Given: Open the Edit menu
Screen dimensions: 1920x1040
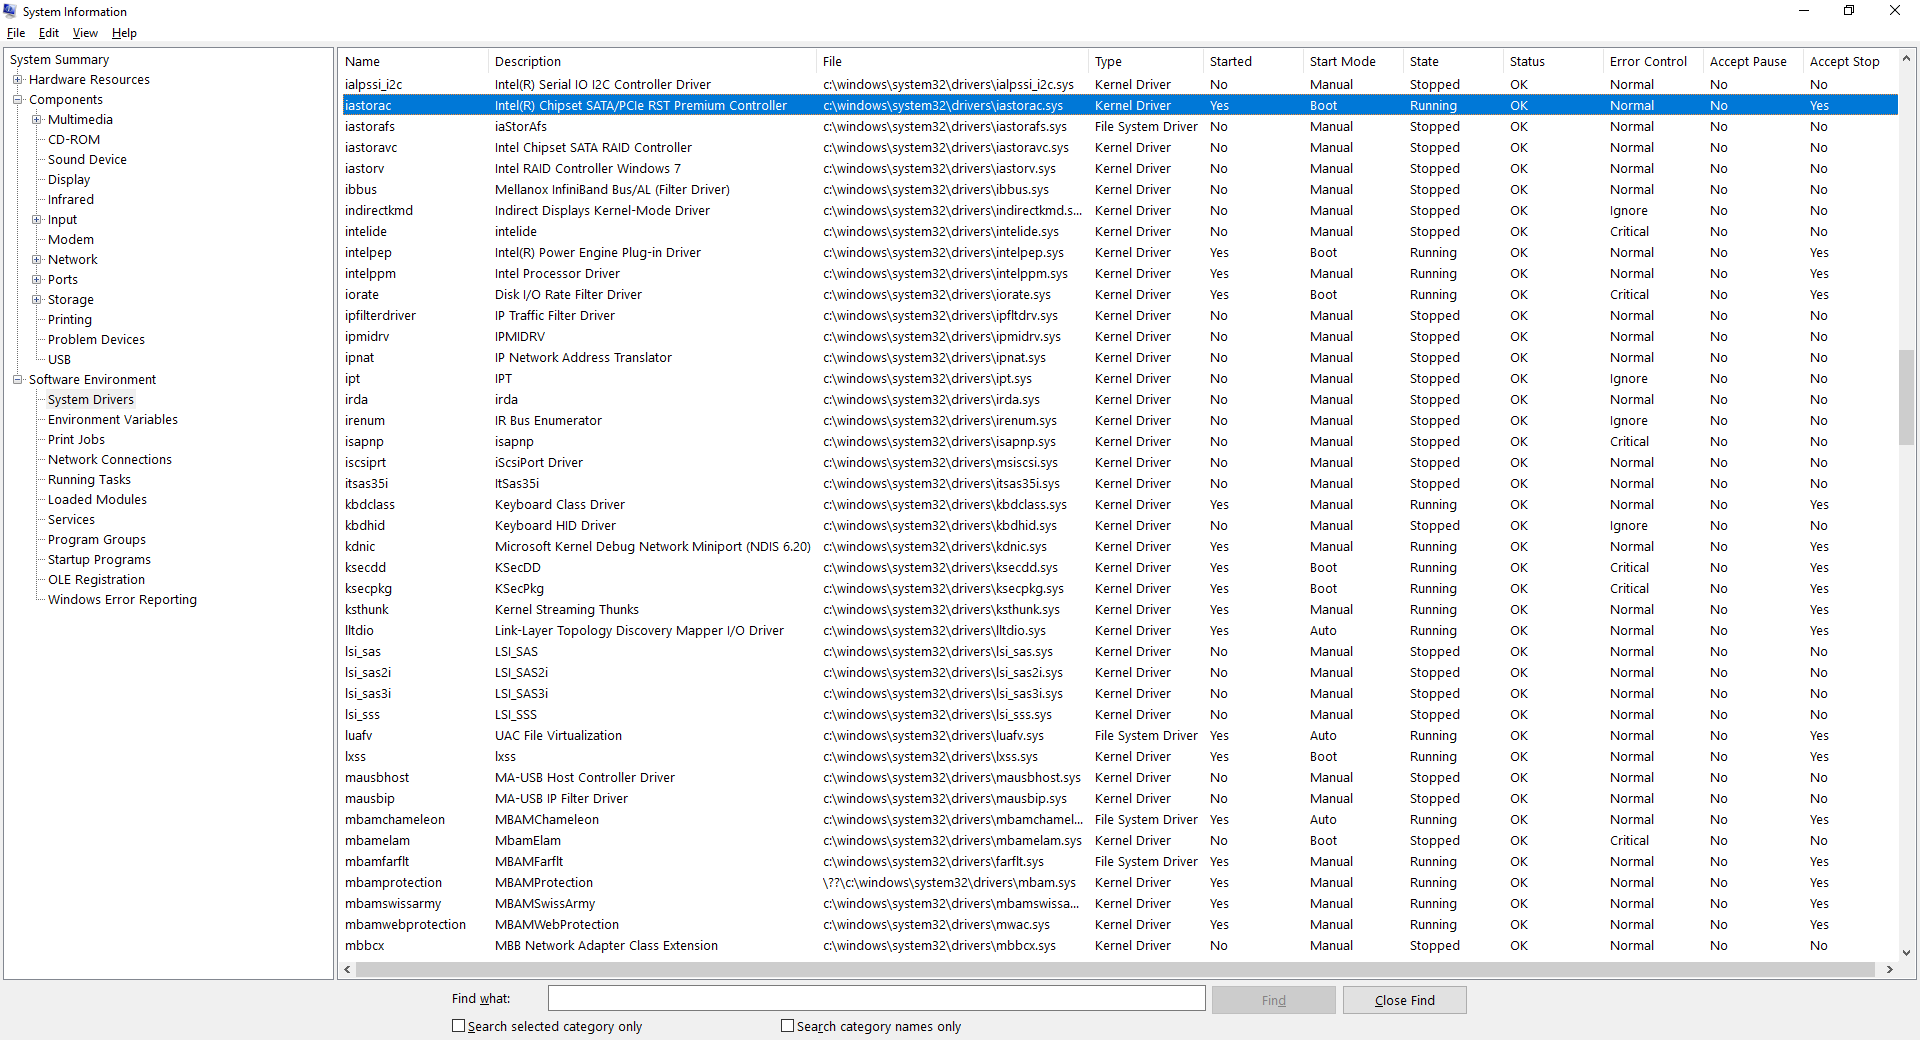Looking at the screenshot, I should click(49, 33).
